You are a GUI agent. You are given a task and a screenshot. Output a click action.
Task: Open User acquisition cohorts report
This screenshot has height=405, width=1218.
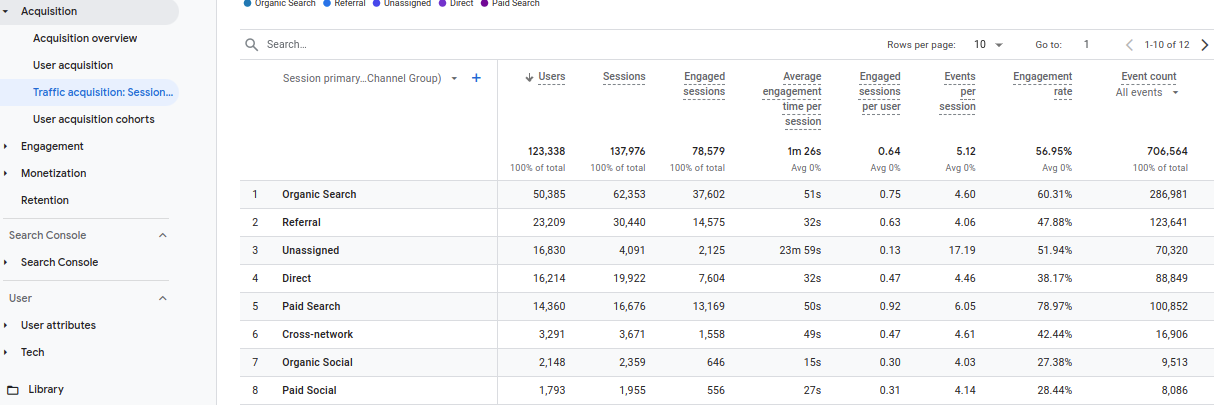click(x=93, y=119)
